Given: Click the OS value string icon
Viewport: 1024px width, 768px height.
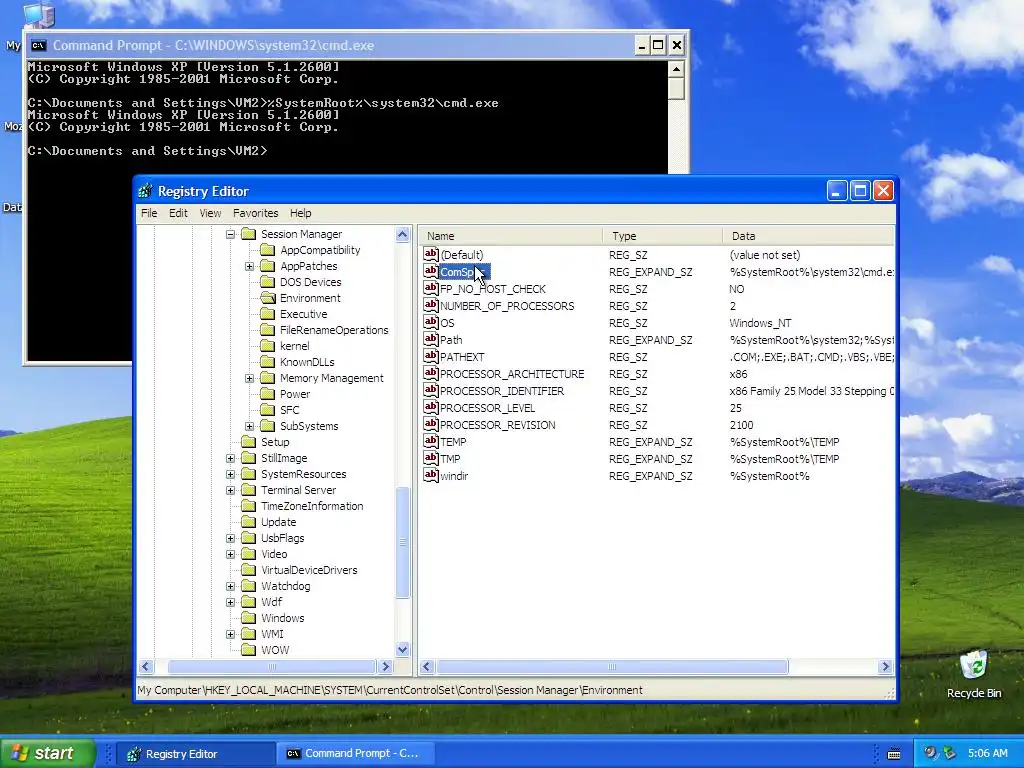Looking at the screenshot, I should pos(430,322).
